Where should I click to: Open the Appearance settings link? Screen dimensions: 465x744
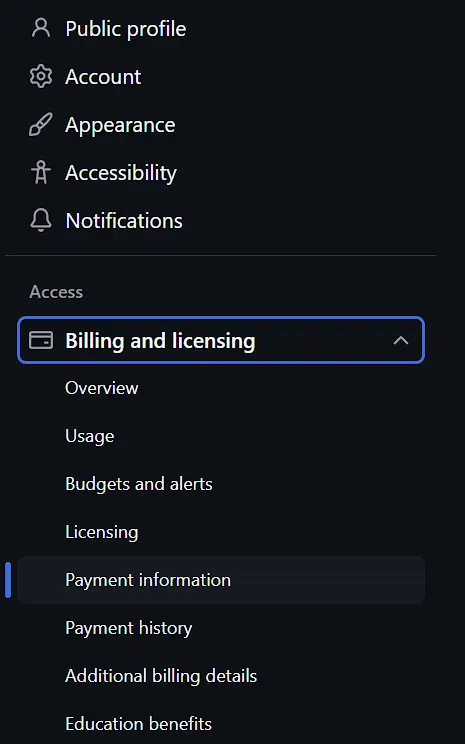coord(120,125)
